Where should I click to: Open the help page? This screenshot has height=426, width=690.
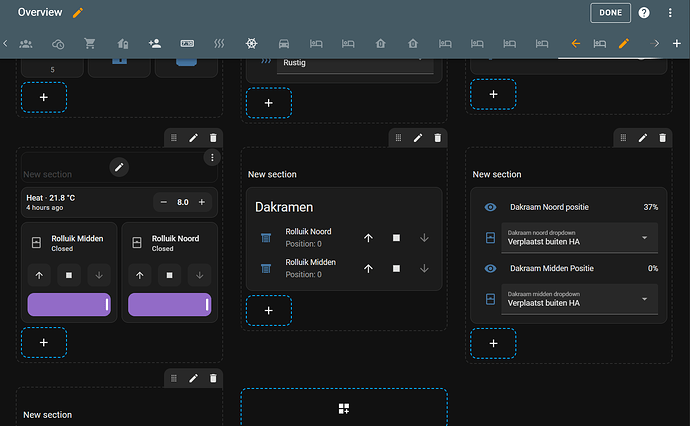644,13
